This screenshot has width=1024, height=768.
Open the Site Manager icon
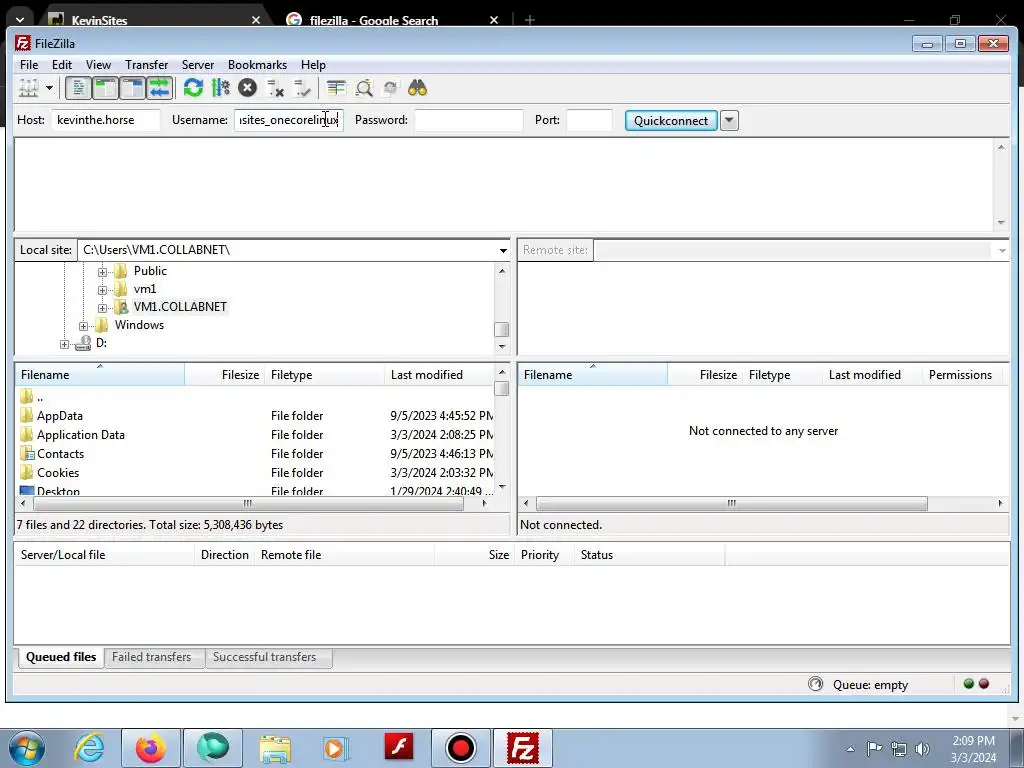tap(29, 88)
